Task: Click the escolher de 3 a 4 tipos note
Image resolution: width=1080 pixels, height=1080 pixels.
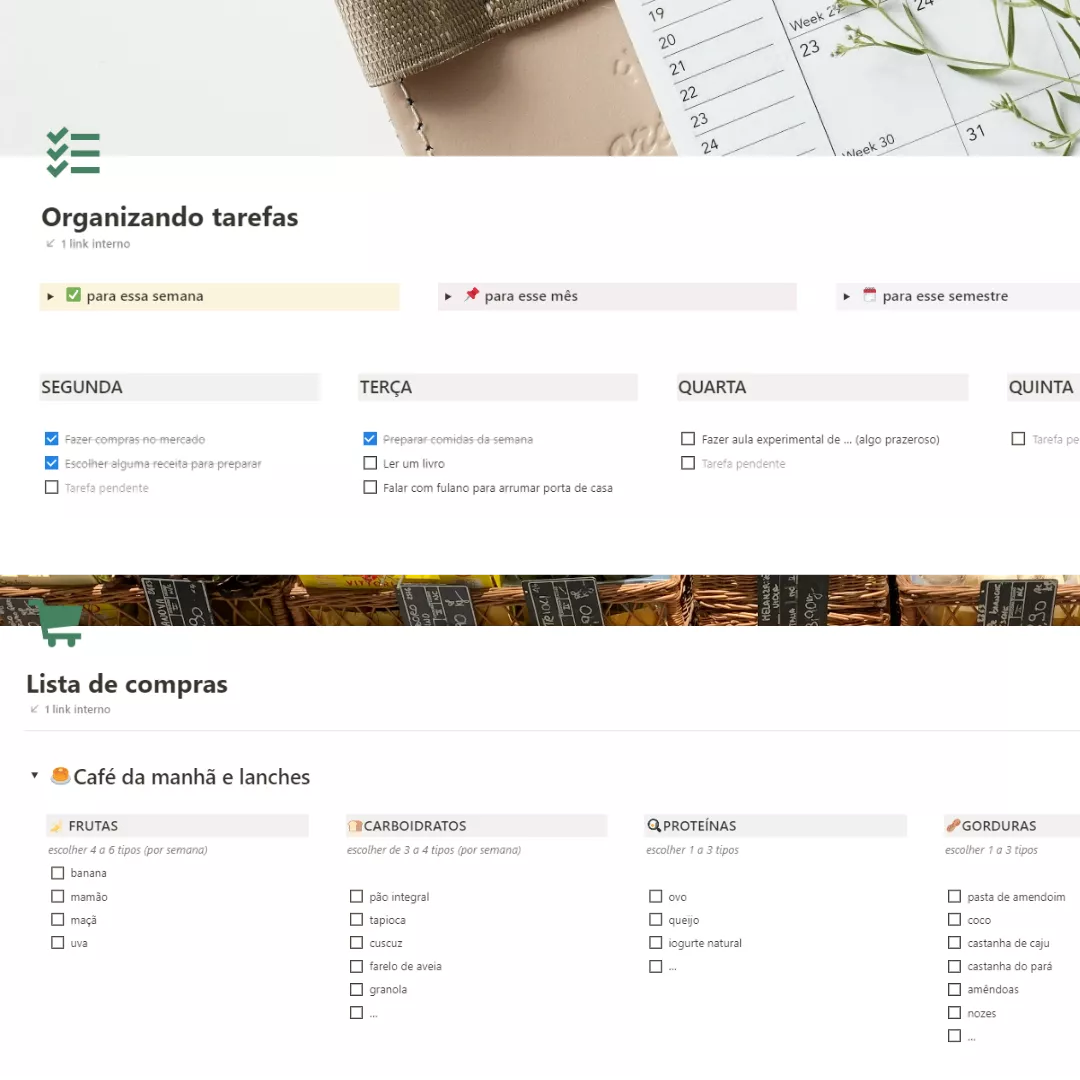Action: pyautogui.click(x=434, y=850)
